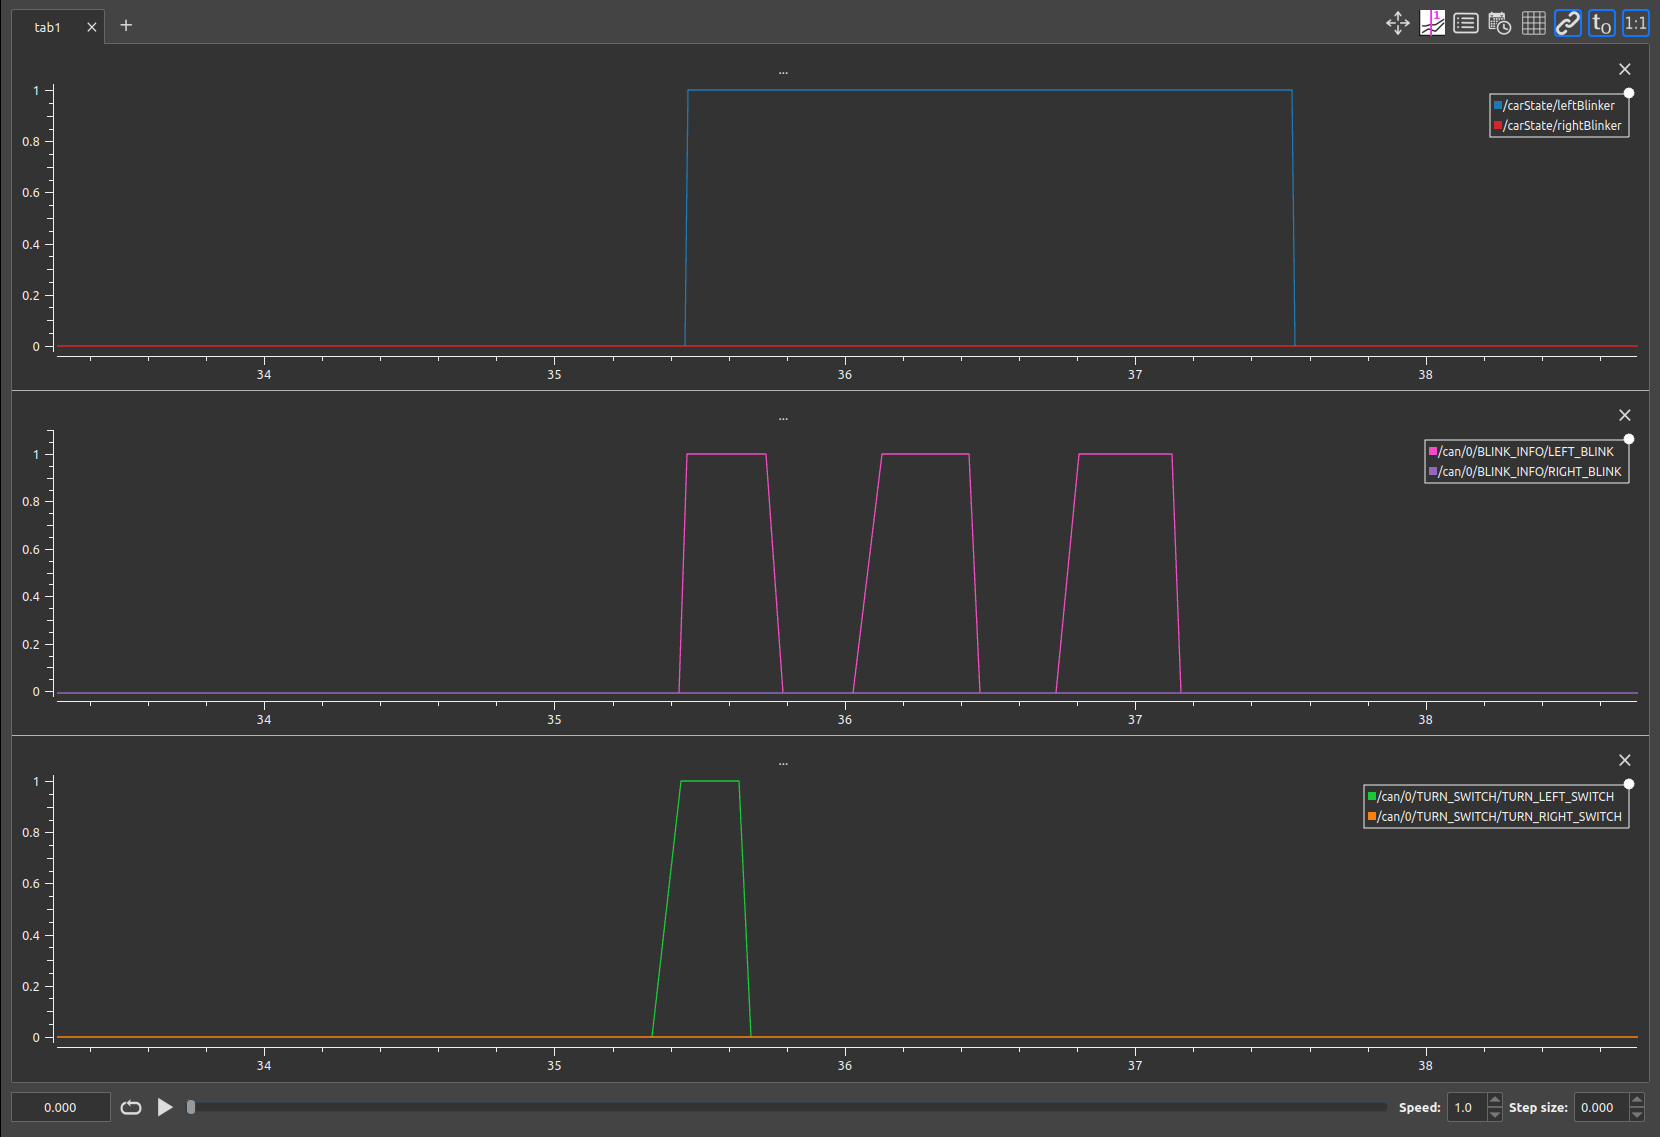Click the time slider handle

pyautogui.click(x=191, y=1107)
